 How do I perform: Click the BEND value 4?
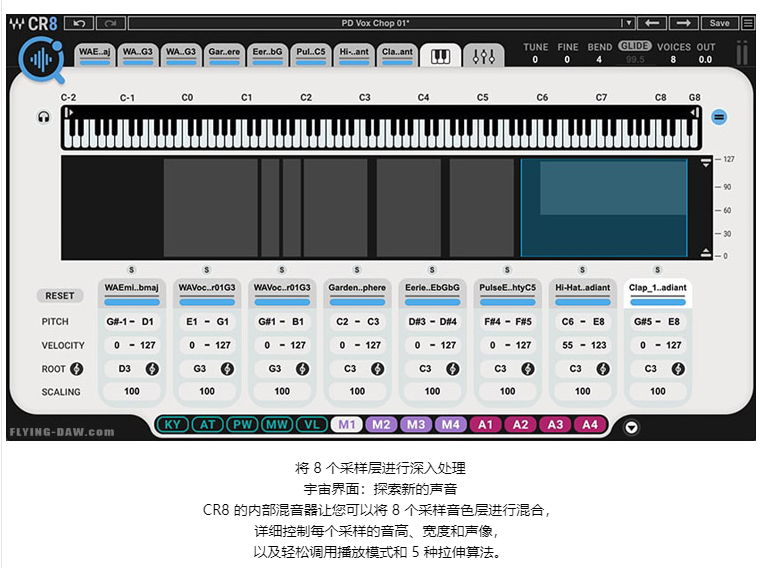[599, 60]
